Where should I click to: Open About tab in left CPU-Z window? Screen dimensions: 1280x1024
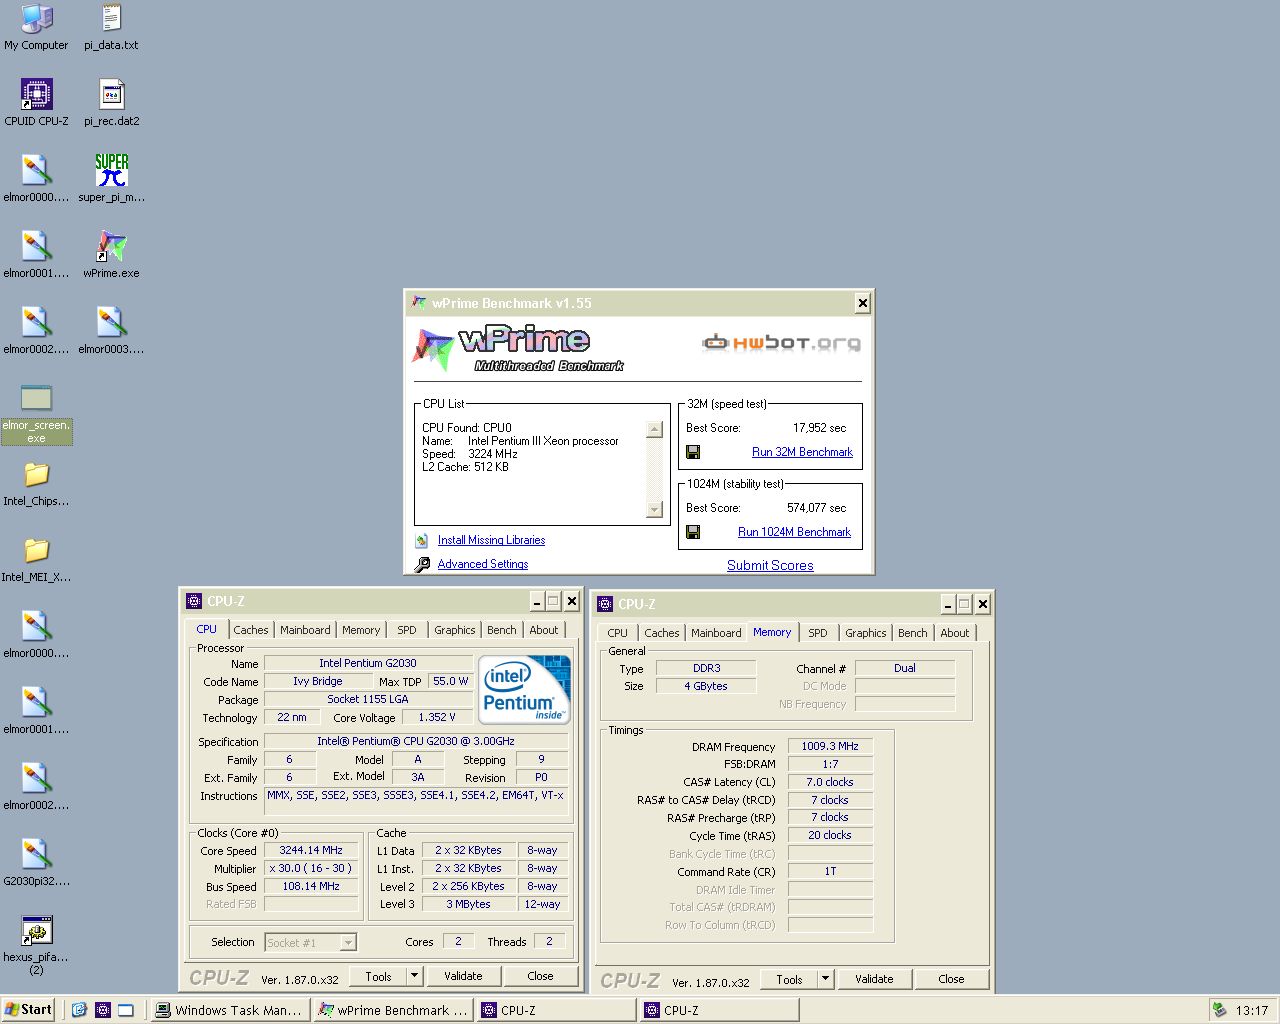(x=544, y=630)
